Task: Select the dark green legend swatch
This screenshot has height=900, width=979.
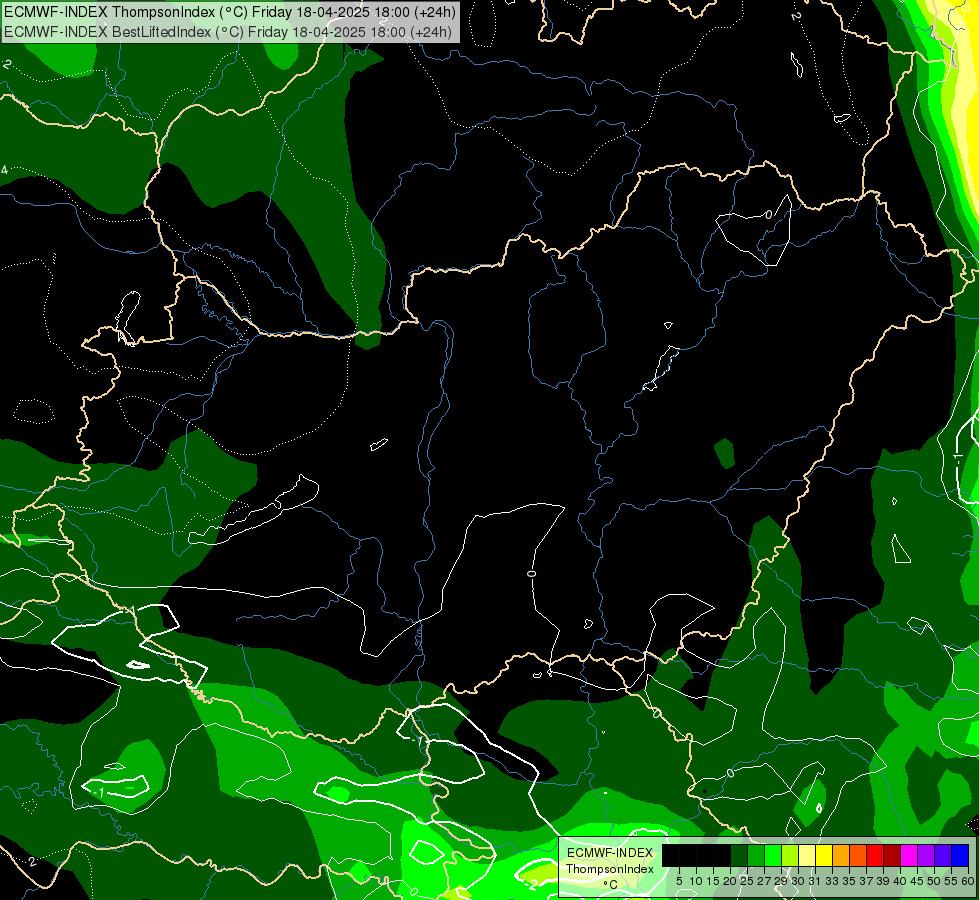Action: (x=739, y=855)
